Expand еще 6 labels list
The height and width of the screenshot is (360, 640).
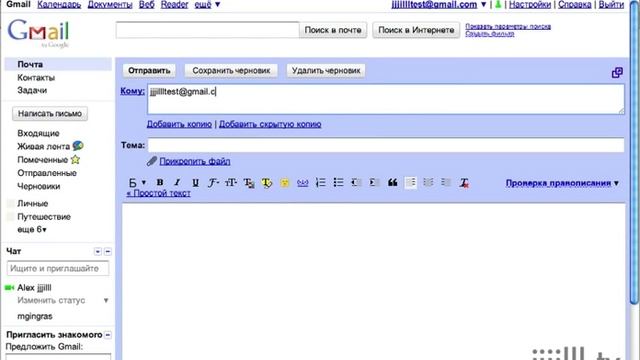[x=32, y=229]
